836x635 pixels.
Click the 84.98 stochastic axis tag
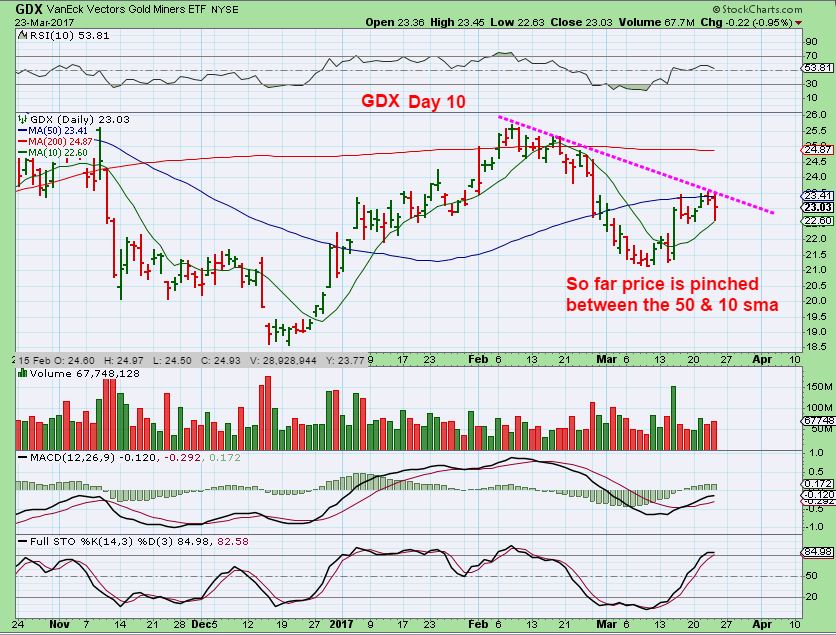(x=818, y=552)
